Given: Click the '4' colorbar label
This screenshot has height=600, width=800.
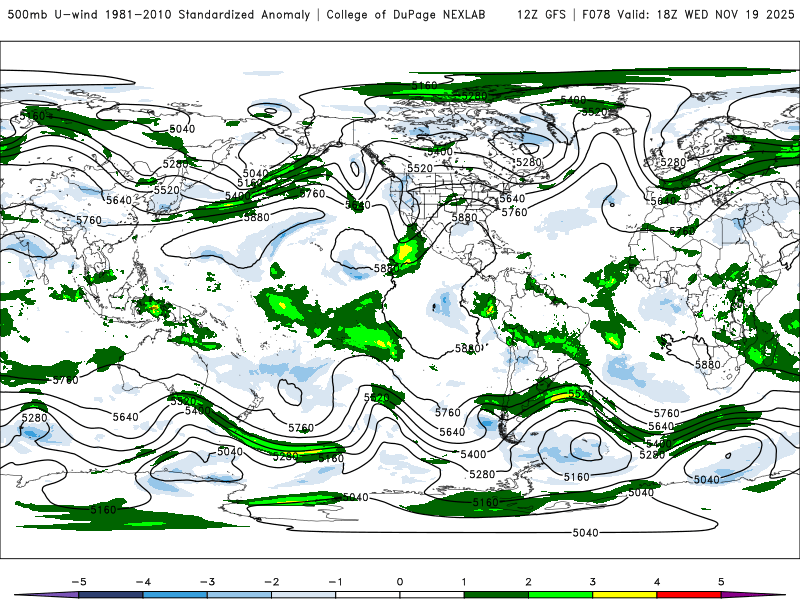Looking at the screenshot, I should (x=657, y=582).
